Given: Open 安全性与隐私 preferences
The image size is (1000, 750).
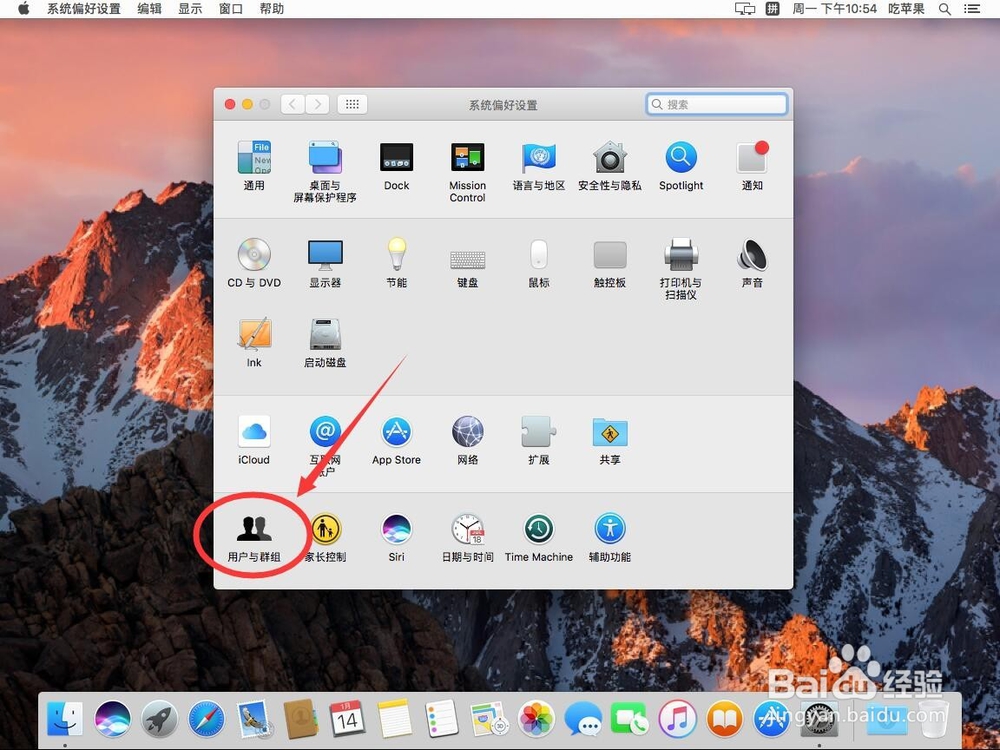Looking at the screenshot, I should click(x=610, y=165).
